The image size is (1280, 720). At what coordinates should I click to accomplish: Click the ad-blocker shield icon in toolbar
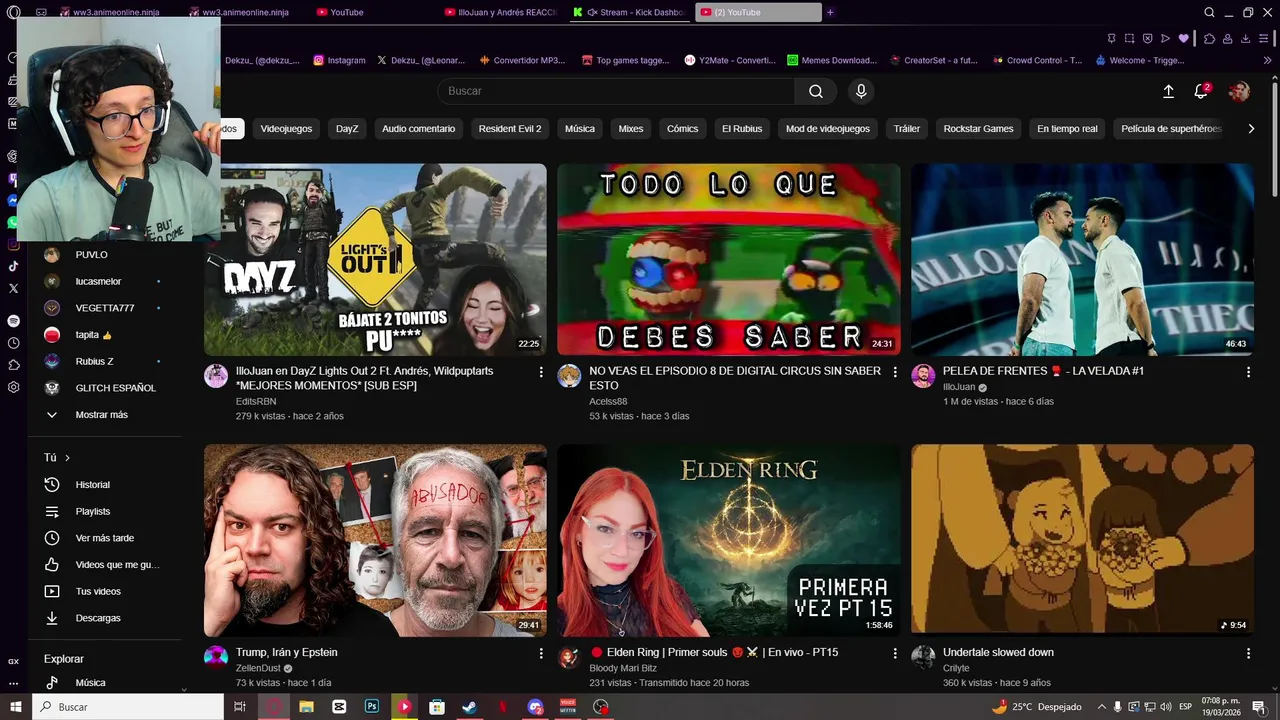click(1147, 38)
